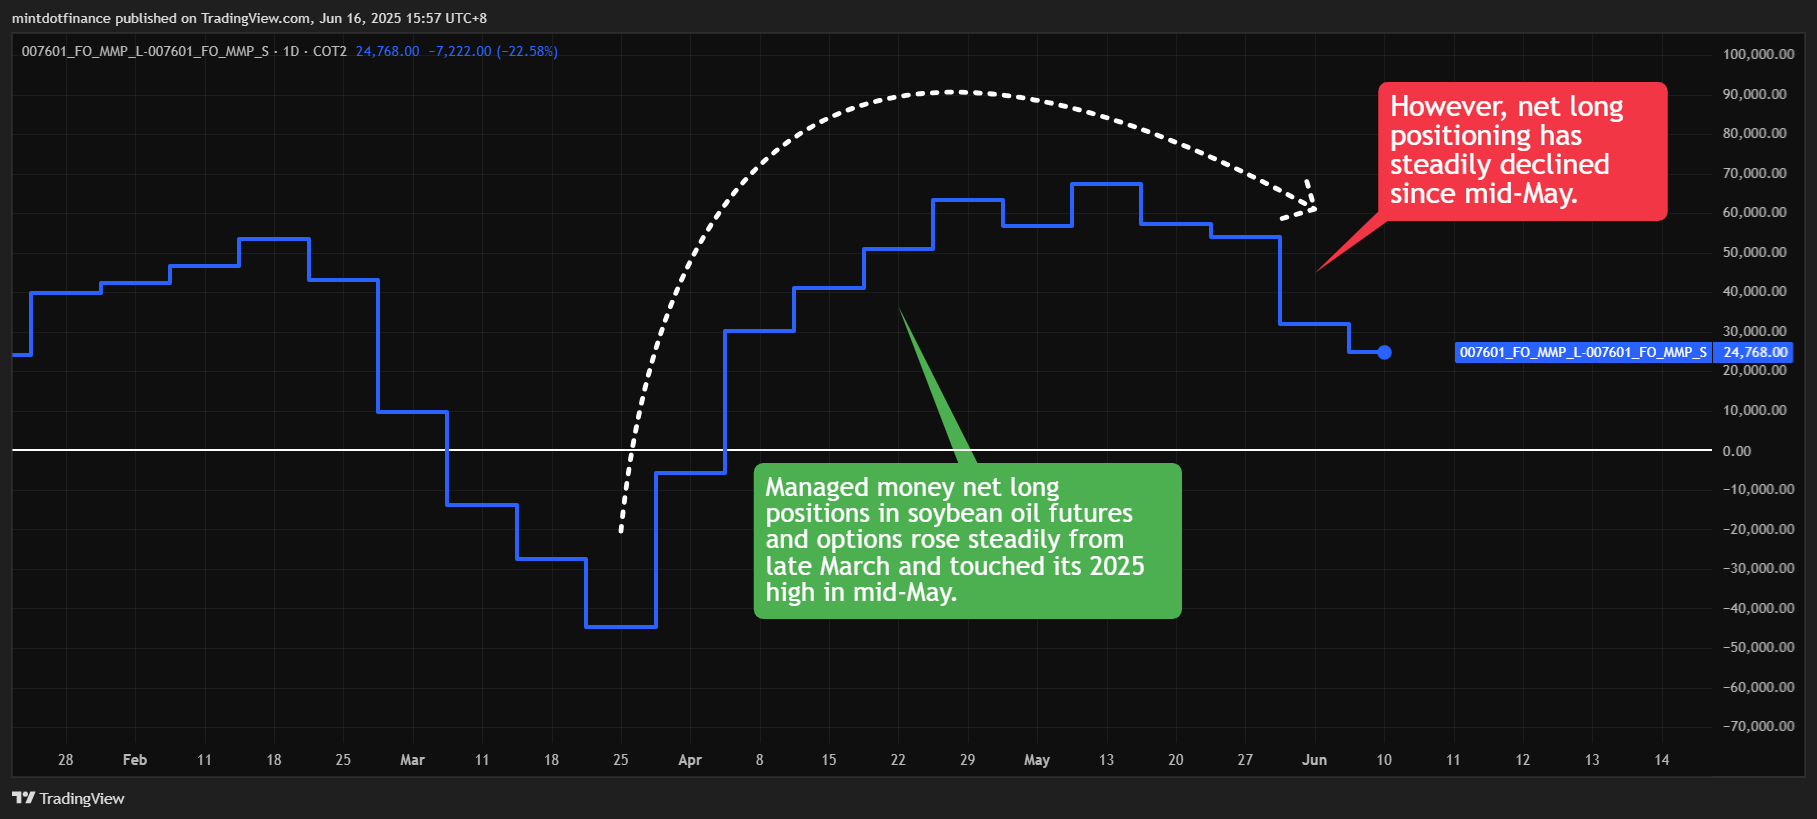Click the Mar label on time axis

412,760
